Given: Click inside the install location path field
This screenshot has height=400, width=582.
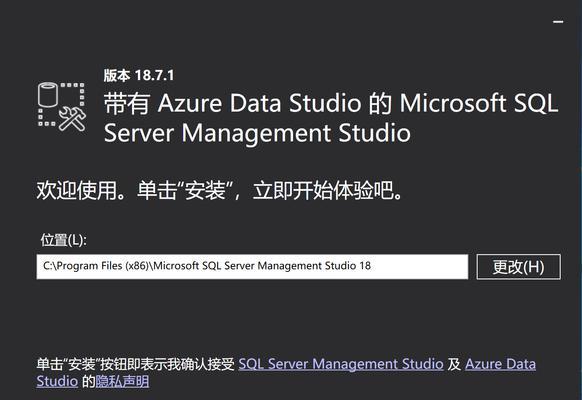Looking at the screenshot, I should 252,266.
